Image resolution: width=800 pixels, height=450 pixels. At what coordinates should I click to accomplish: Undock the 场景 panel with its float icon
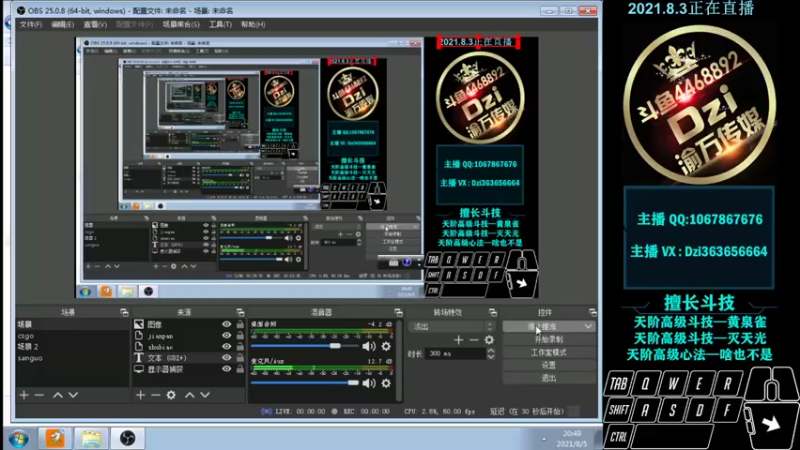click(124, 312)
